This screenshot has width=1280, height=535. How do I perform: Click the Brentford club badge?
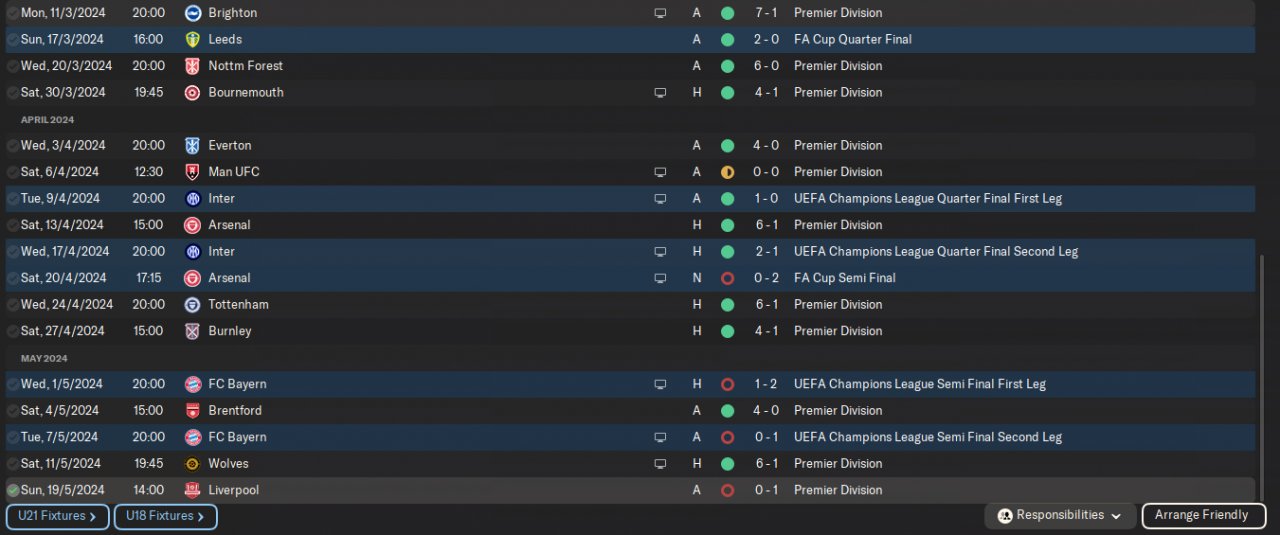(x=193, y=411)
